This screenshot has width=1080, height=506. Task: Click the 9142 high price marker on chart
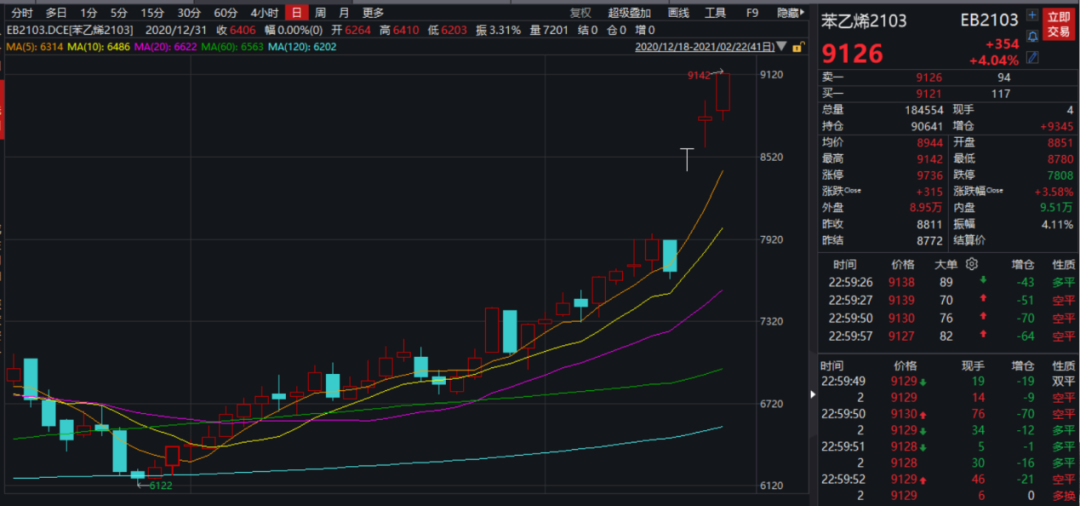click(699, 75)
